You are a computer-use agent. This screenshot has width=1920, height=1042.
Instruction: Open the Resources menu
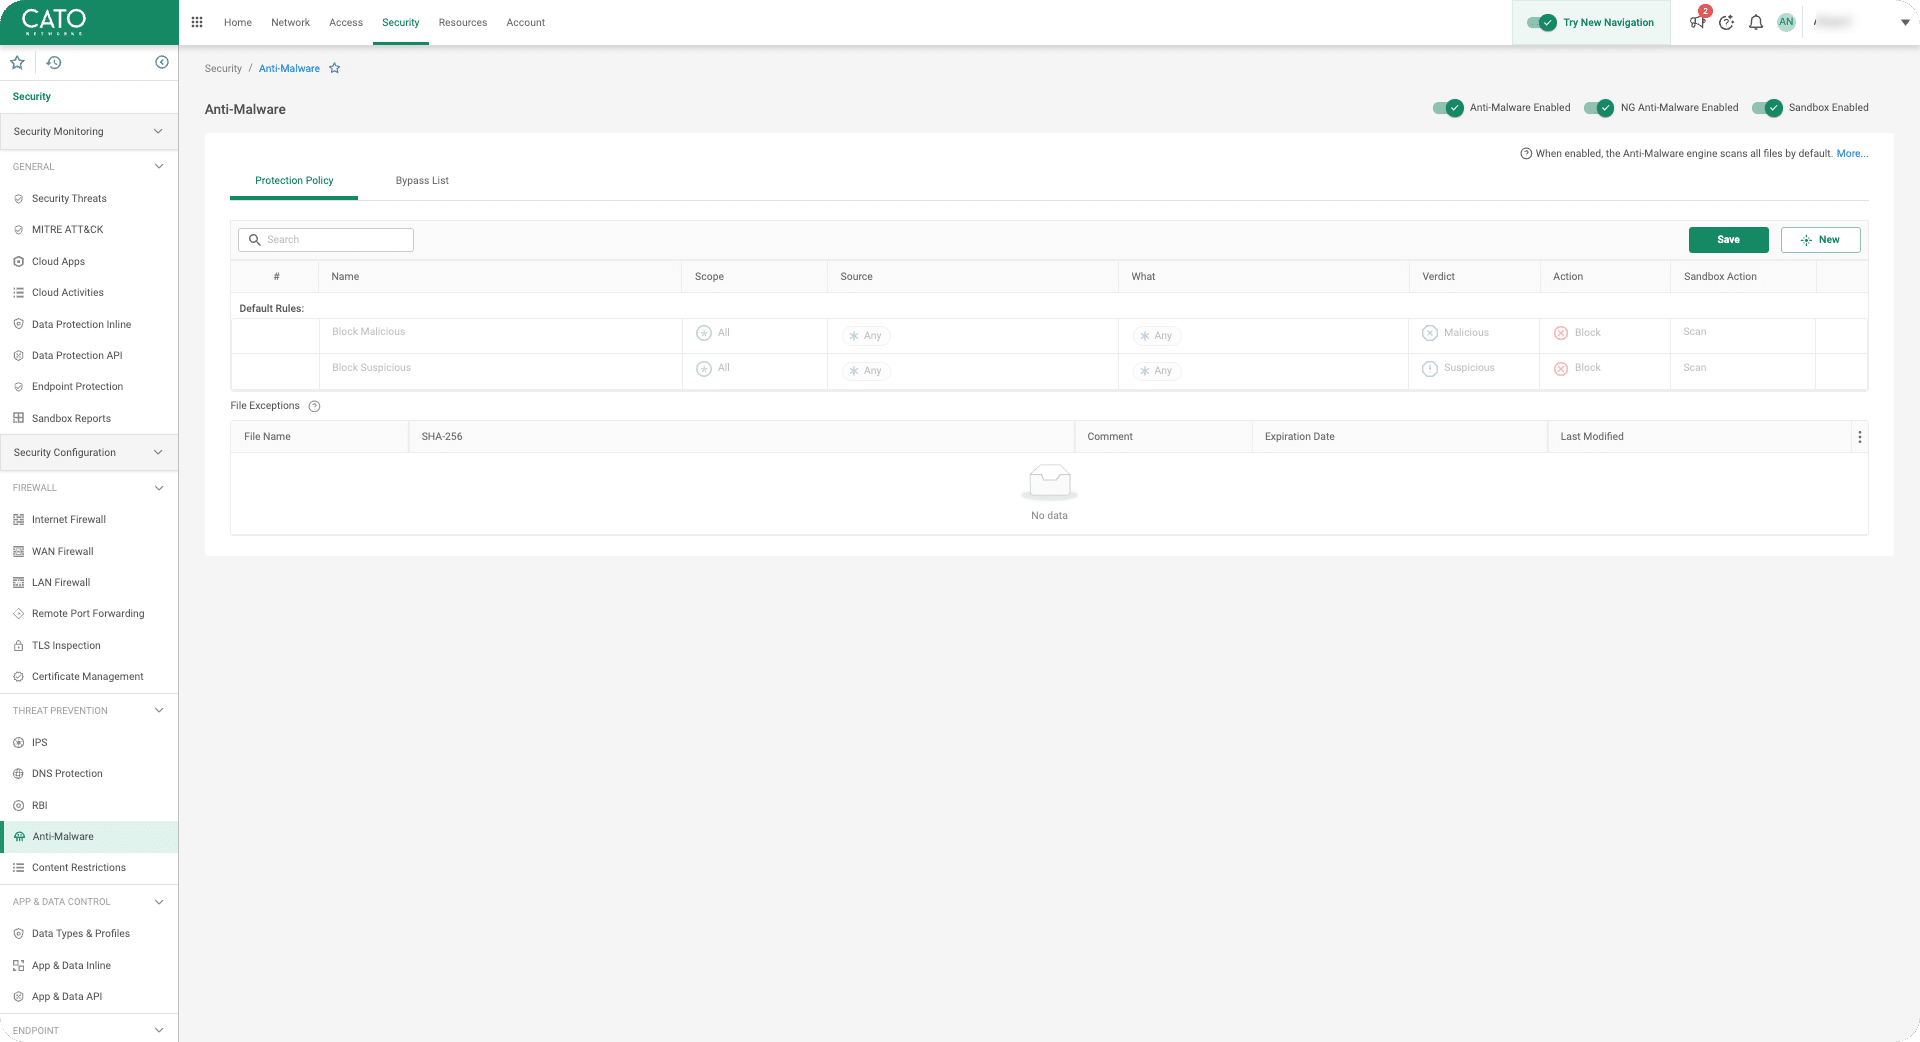463,22
